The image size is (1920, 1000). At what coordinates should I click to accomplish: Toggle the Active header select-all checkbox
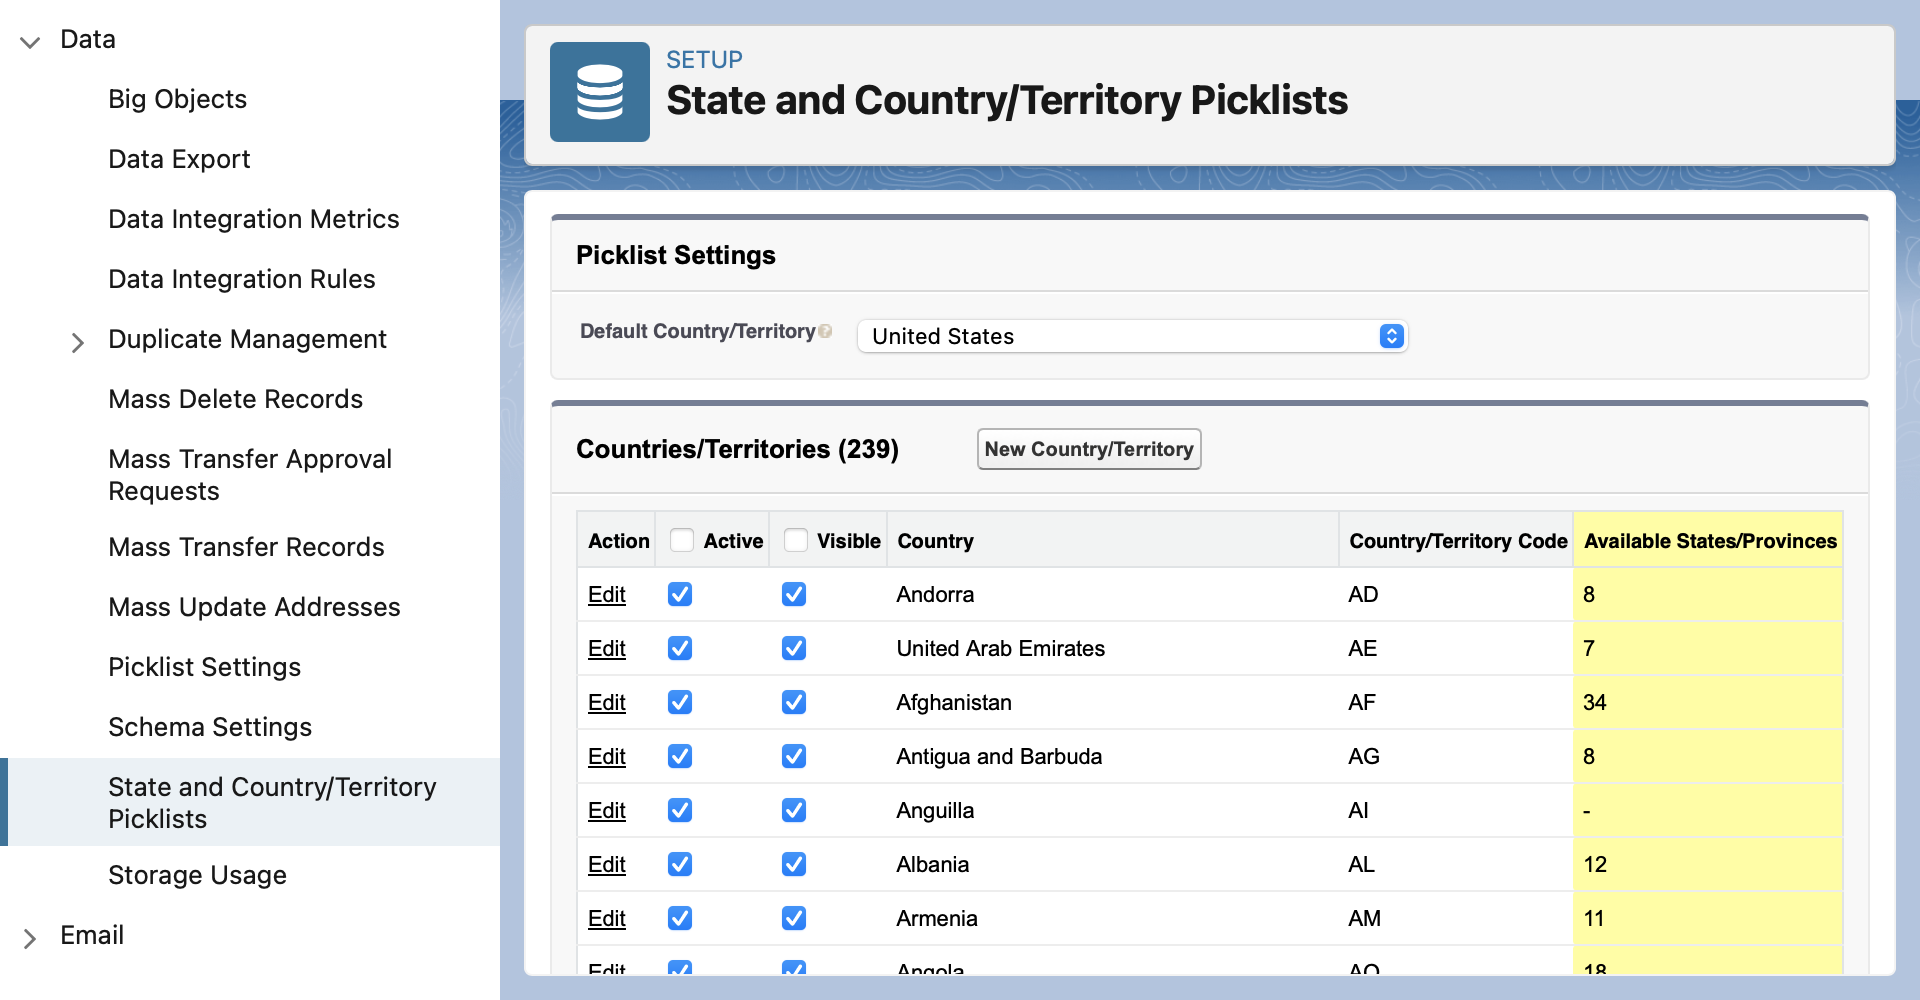[682, 540]
